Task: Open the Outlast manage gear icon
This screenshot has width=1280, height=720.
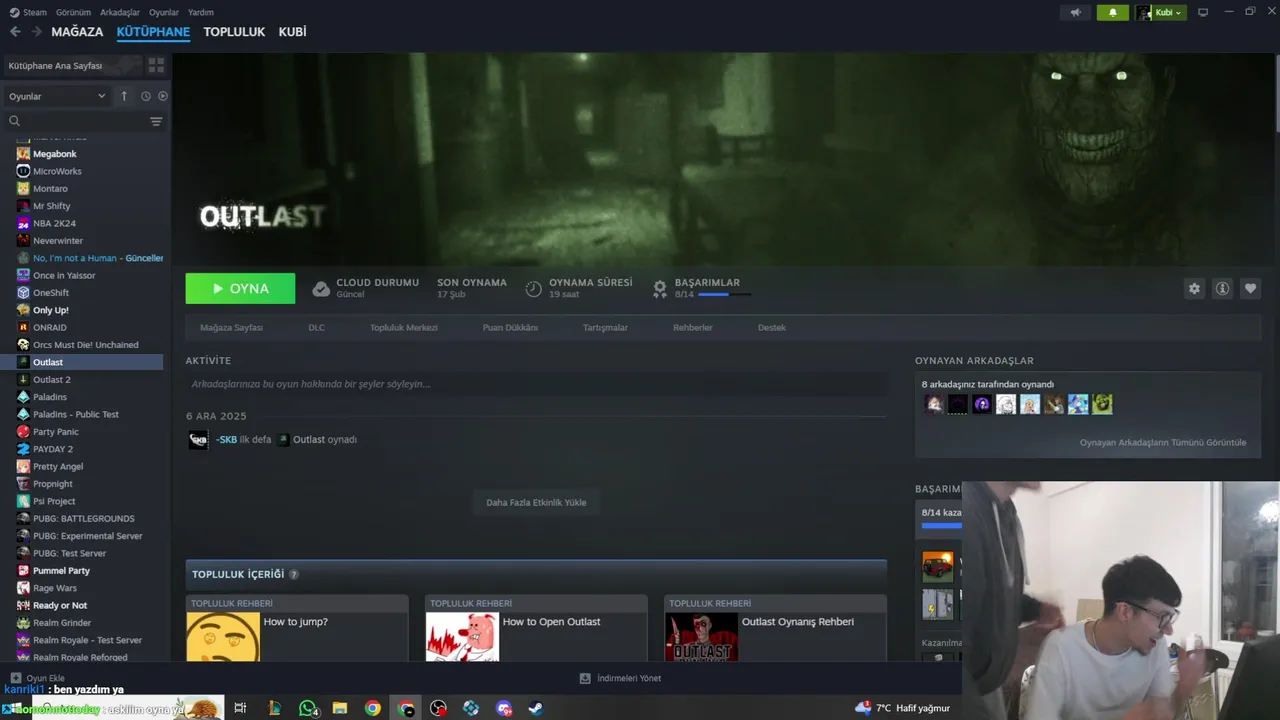Action: [1194, 288]
